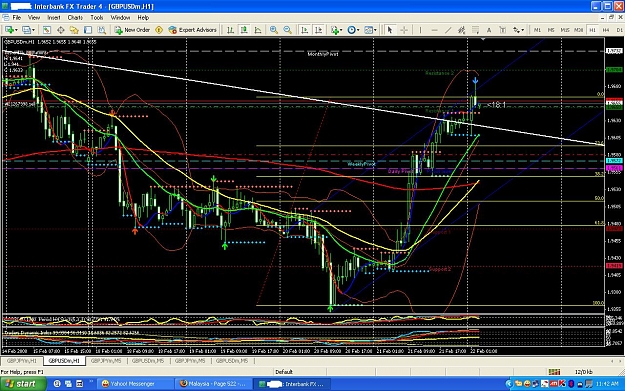Click the New Order button
The image size is (625, 391).
(132, 30)
